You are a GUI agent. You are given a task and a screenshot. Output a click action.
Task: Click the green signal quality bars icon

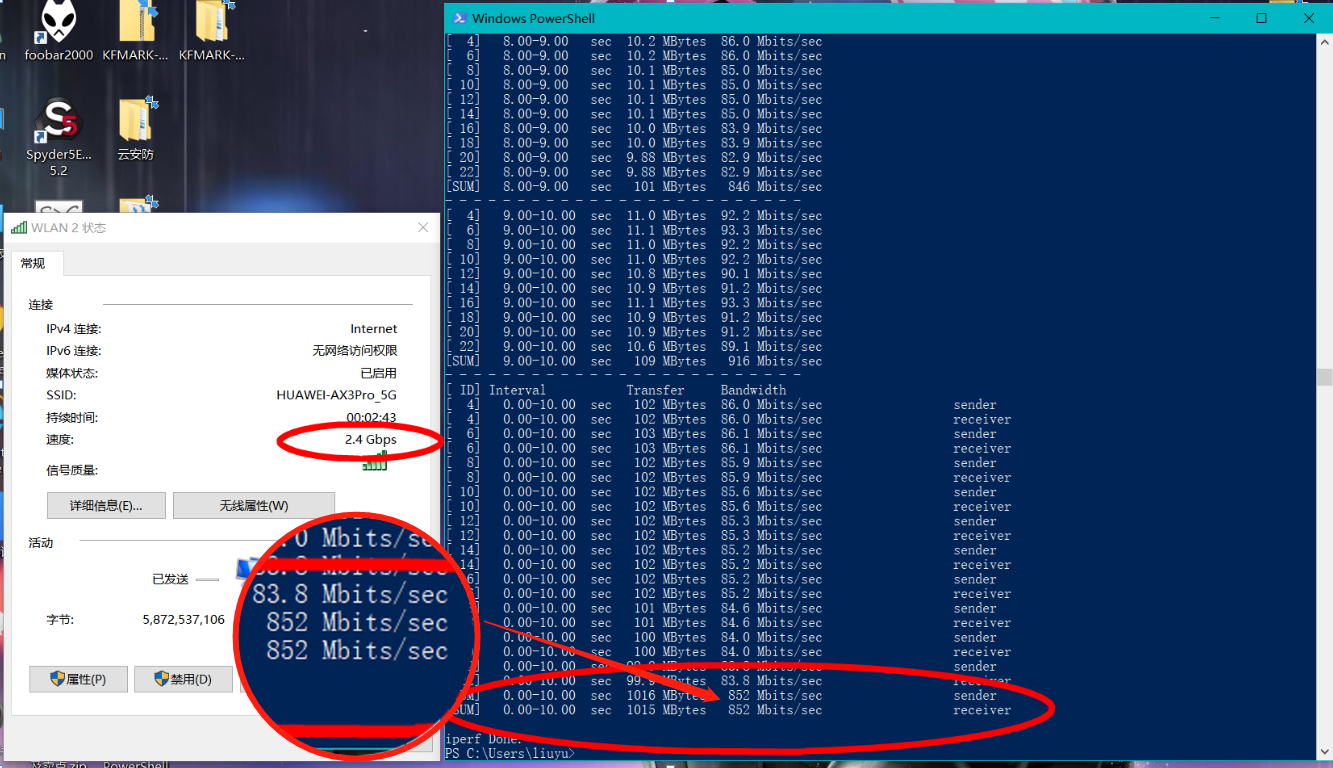point(374,462)
